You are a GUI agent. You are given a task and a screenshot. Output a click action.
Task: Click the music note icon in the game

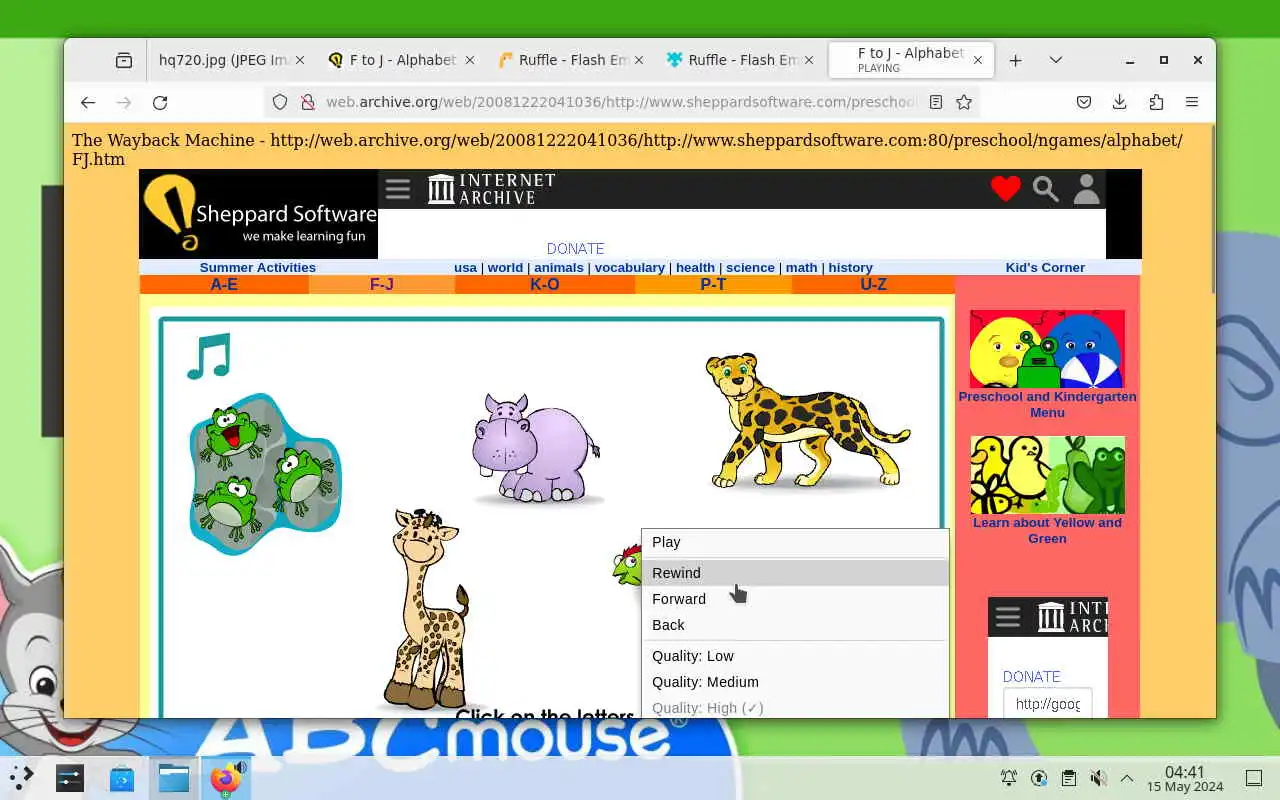click(x=209, y=356)
